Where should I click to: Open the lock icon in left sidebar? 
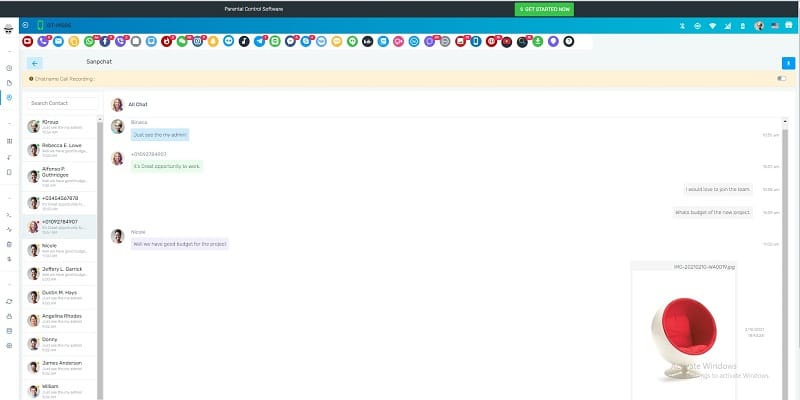9,316
